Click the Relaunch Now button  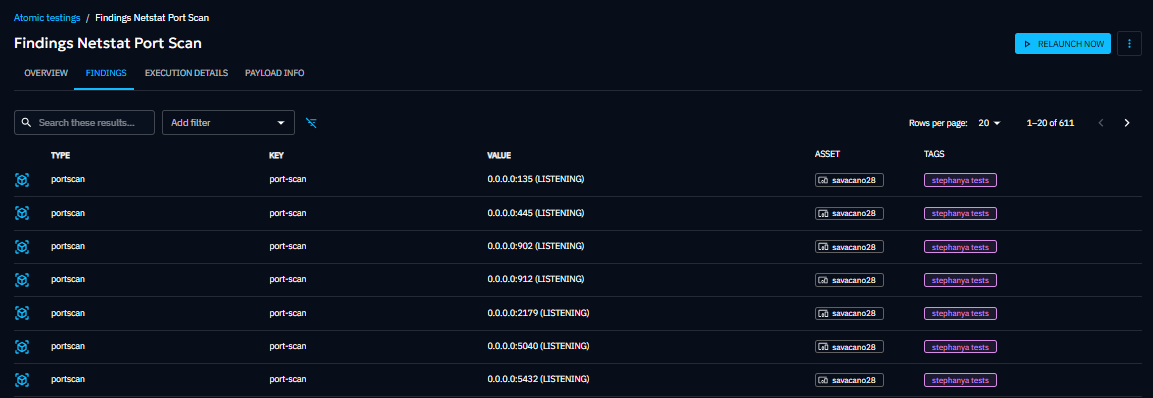1063,44
